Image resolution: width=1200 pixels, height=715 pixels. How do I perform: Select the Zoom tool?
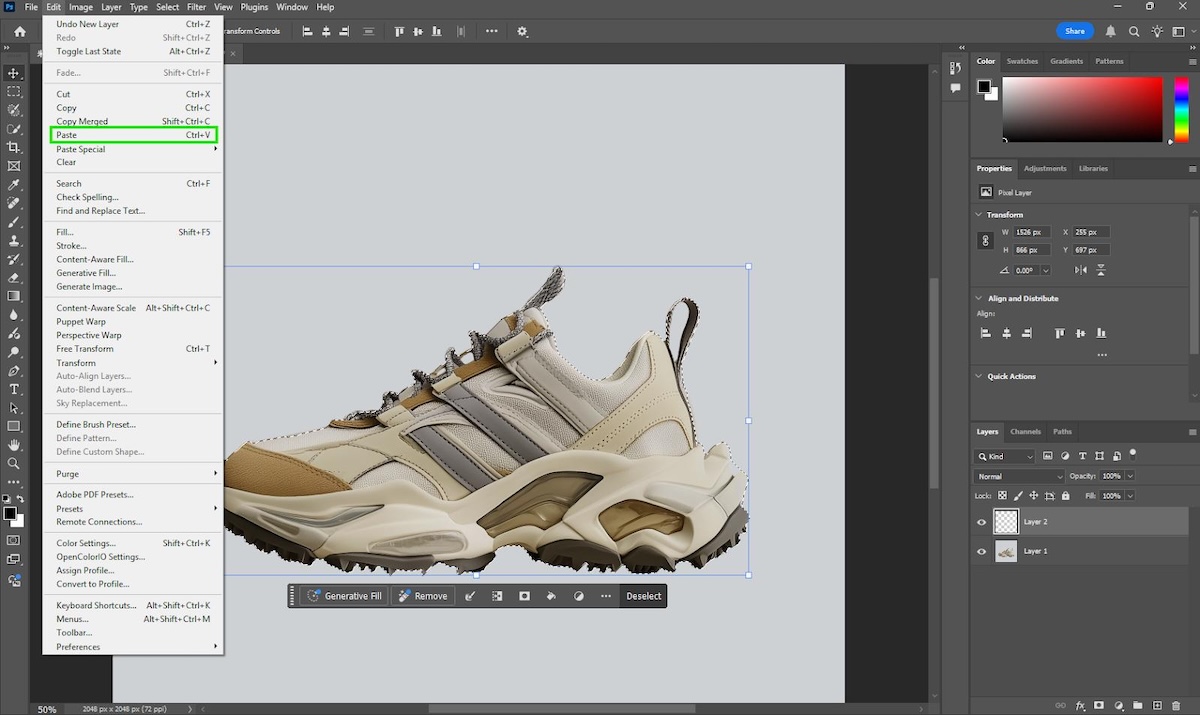[14, 464]
